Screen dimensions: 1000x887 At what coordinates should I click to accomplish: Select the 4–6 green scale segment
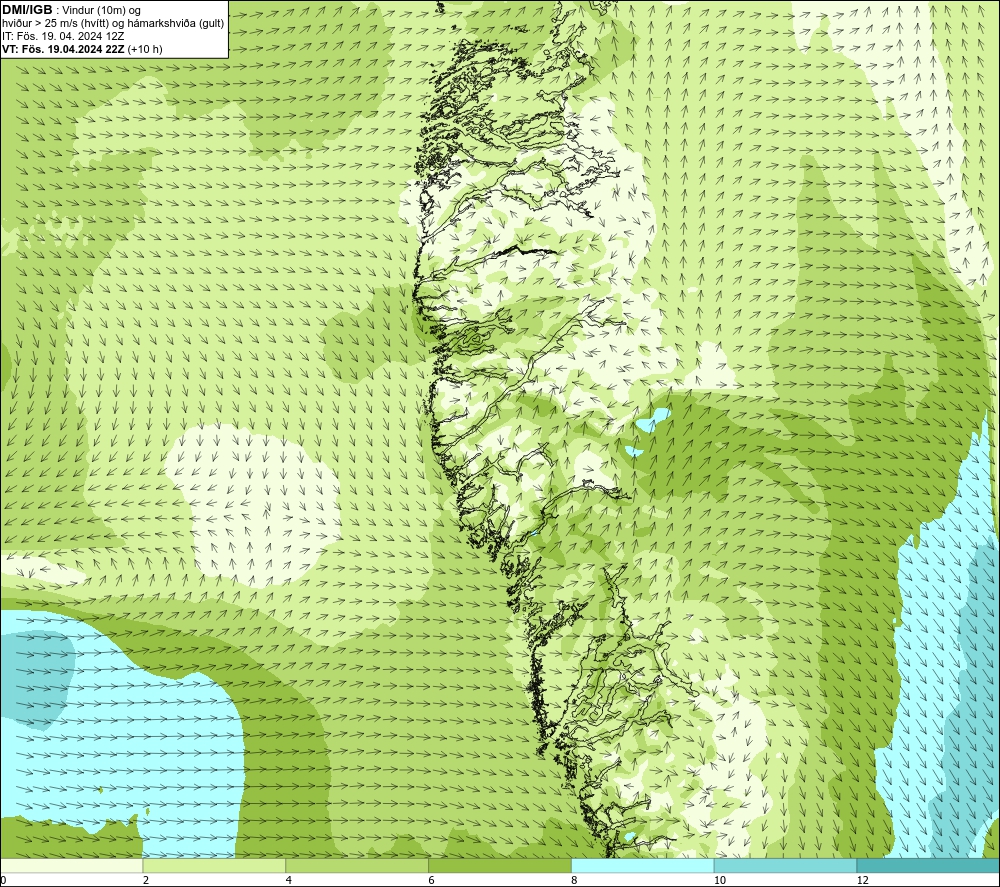(x=357, y=865)
